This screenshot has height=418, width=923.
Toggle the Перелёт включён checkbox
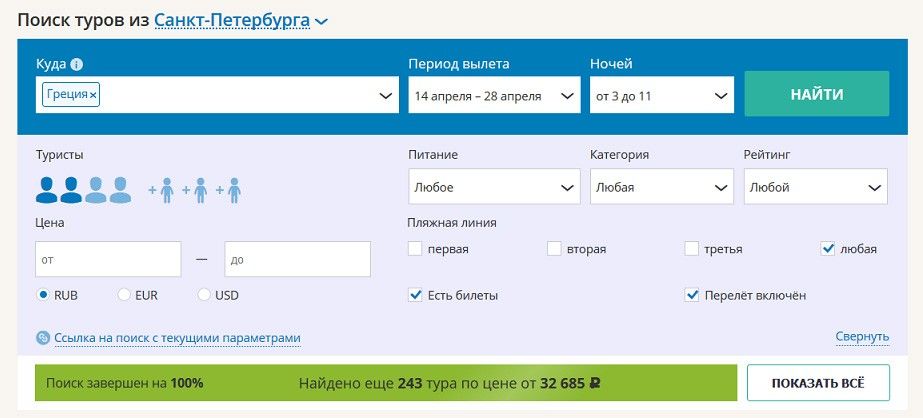692,296
